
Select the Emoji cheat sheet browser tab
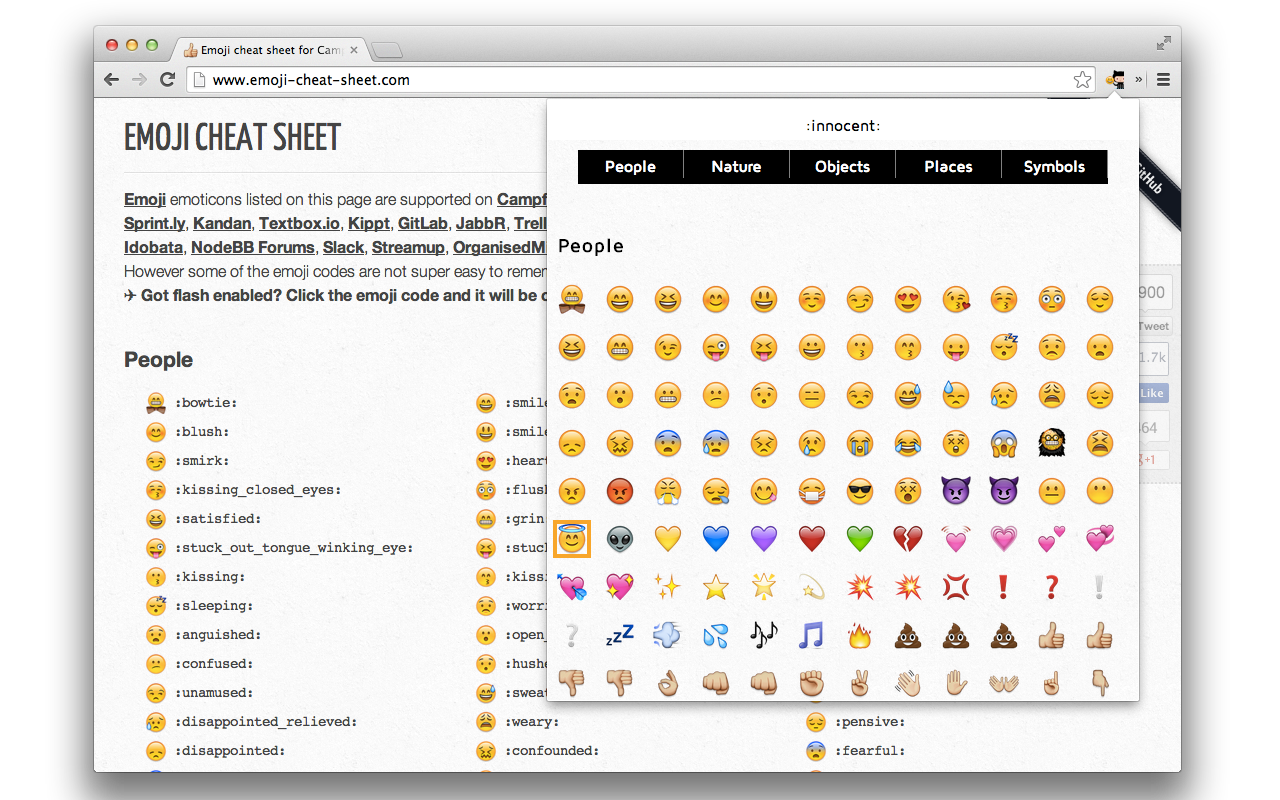(270, 49)
